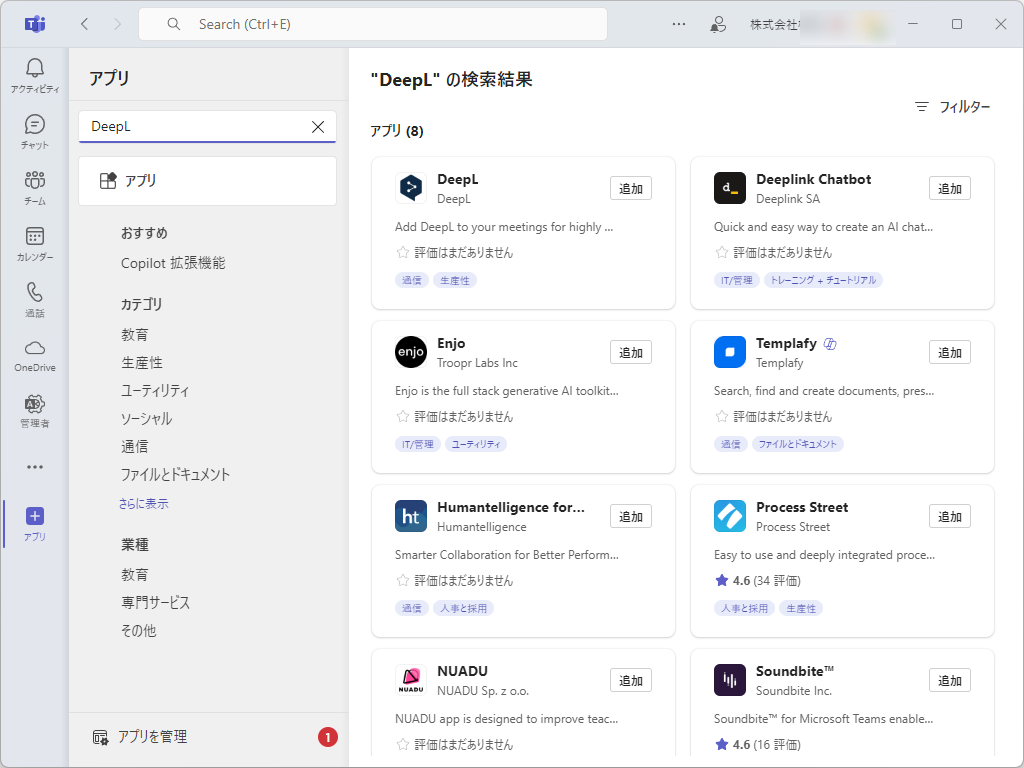Clear the DeepL search with the X

point(318,127)
